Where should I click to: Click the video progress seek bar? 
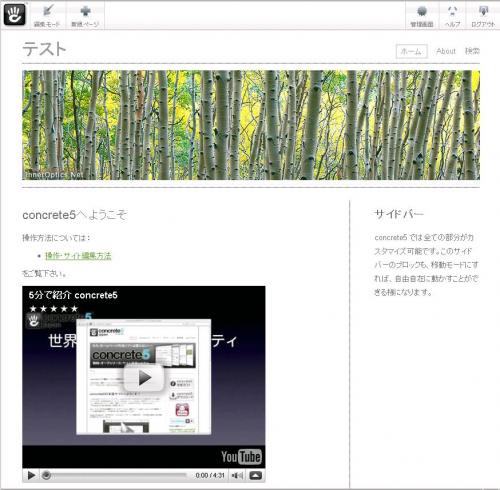tap(115, 475)
